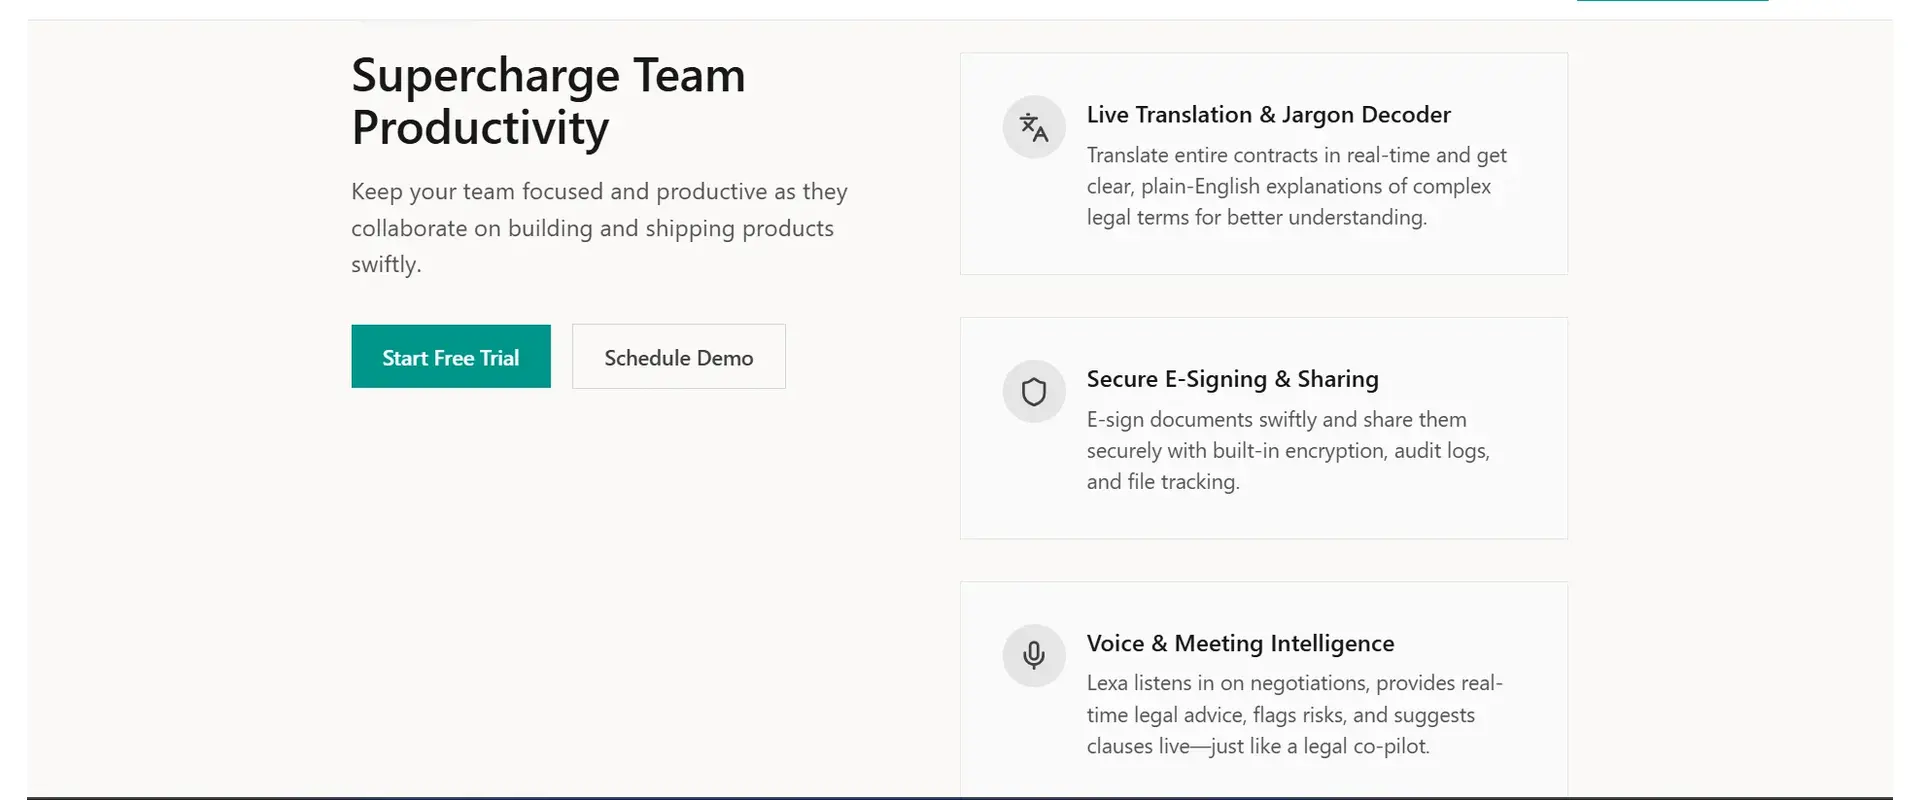Click the microphone voice icon
Image resolution: width=1920 pixels, height=800 pixels.
point(1034,655)
